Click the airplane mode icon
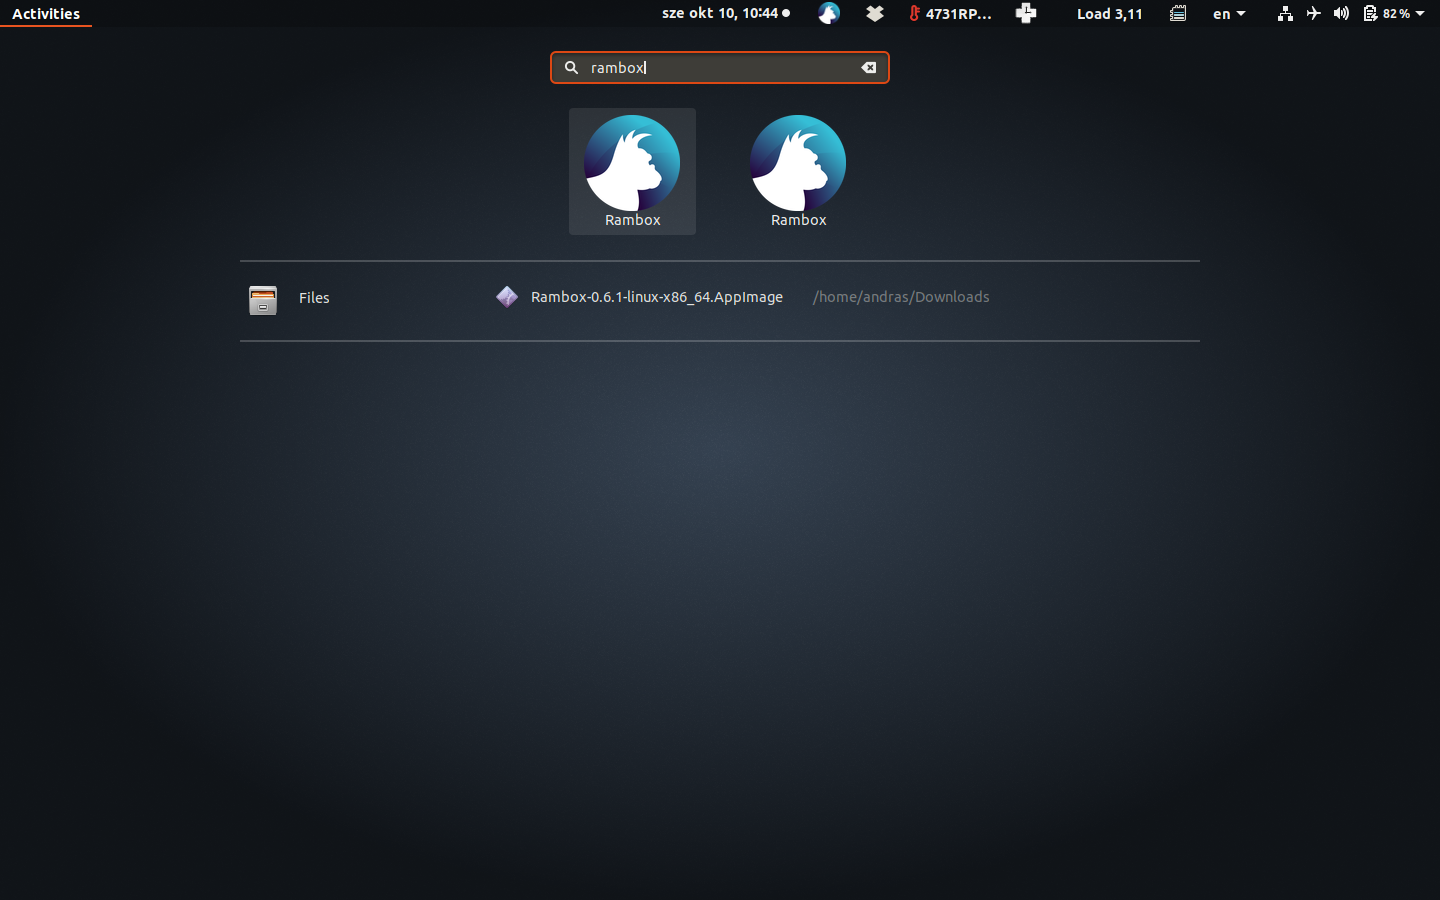 (1313, 13)
